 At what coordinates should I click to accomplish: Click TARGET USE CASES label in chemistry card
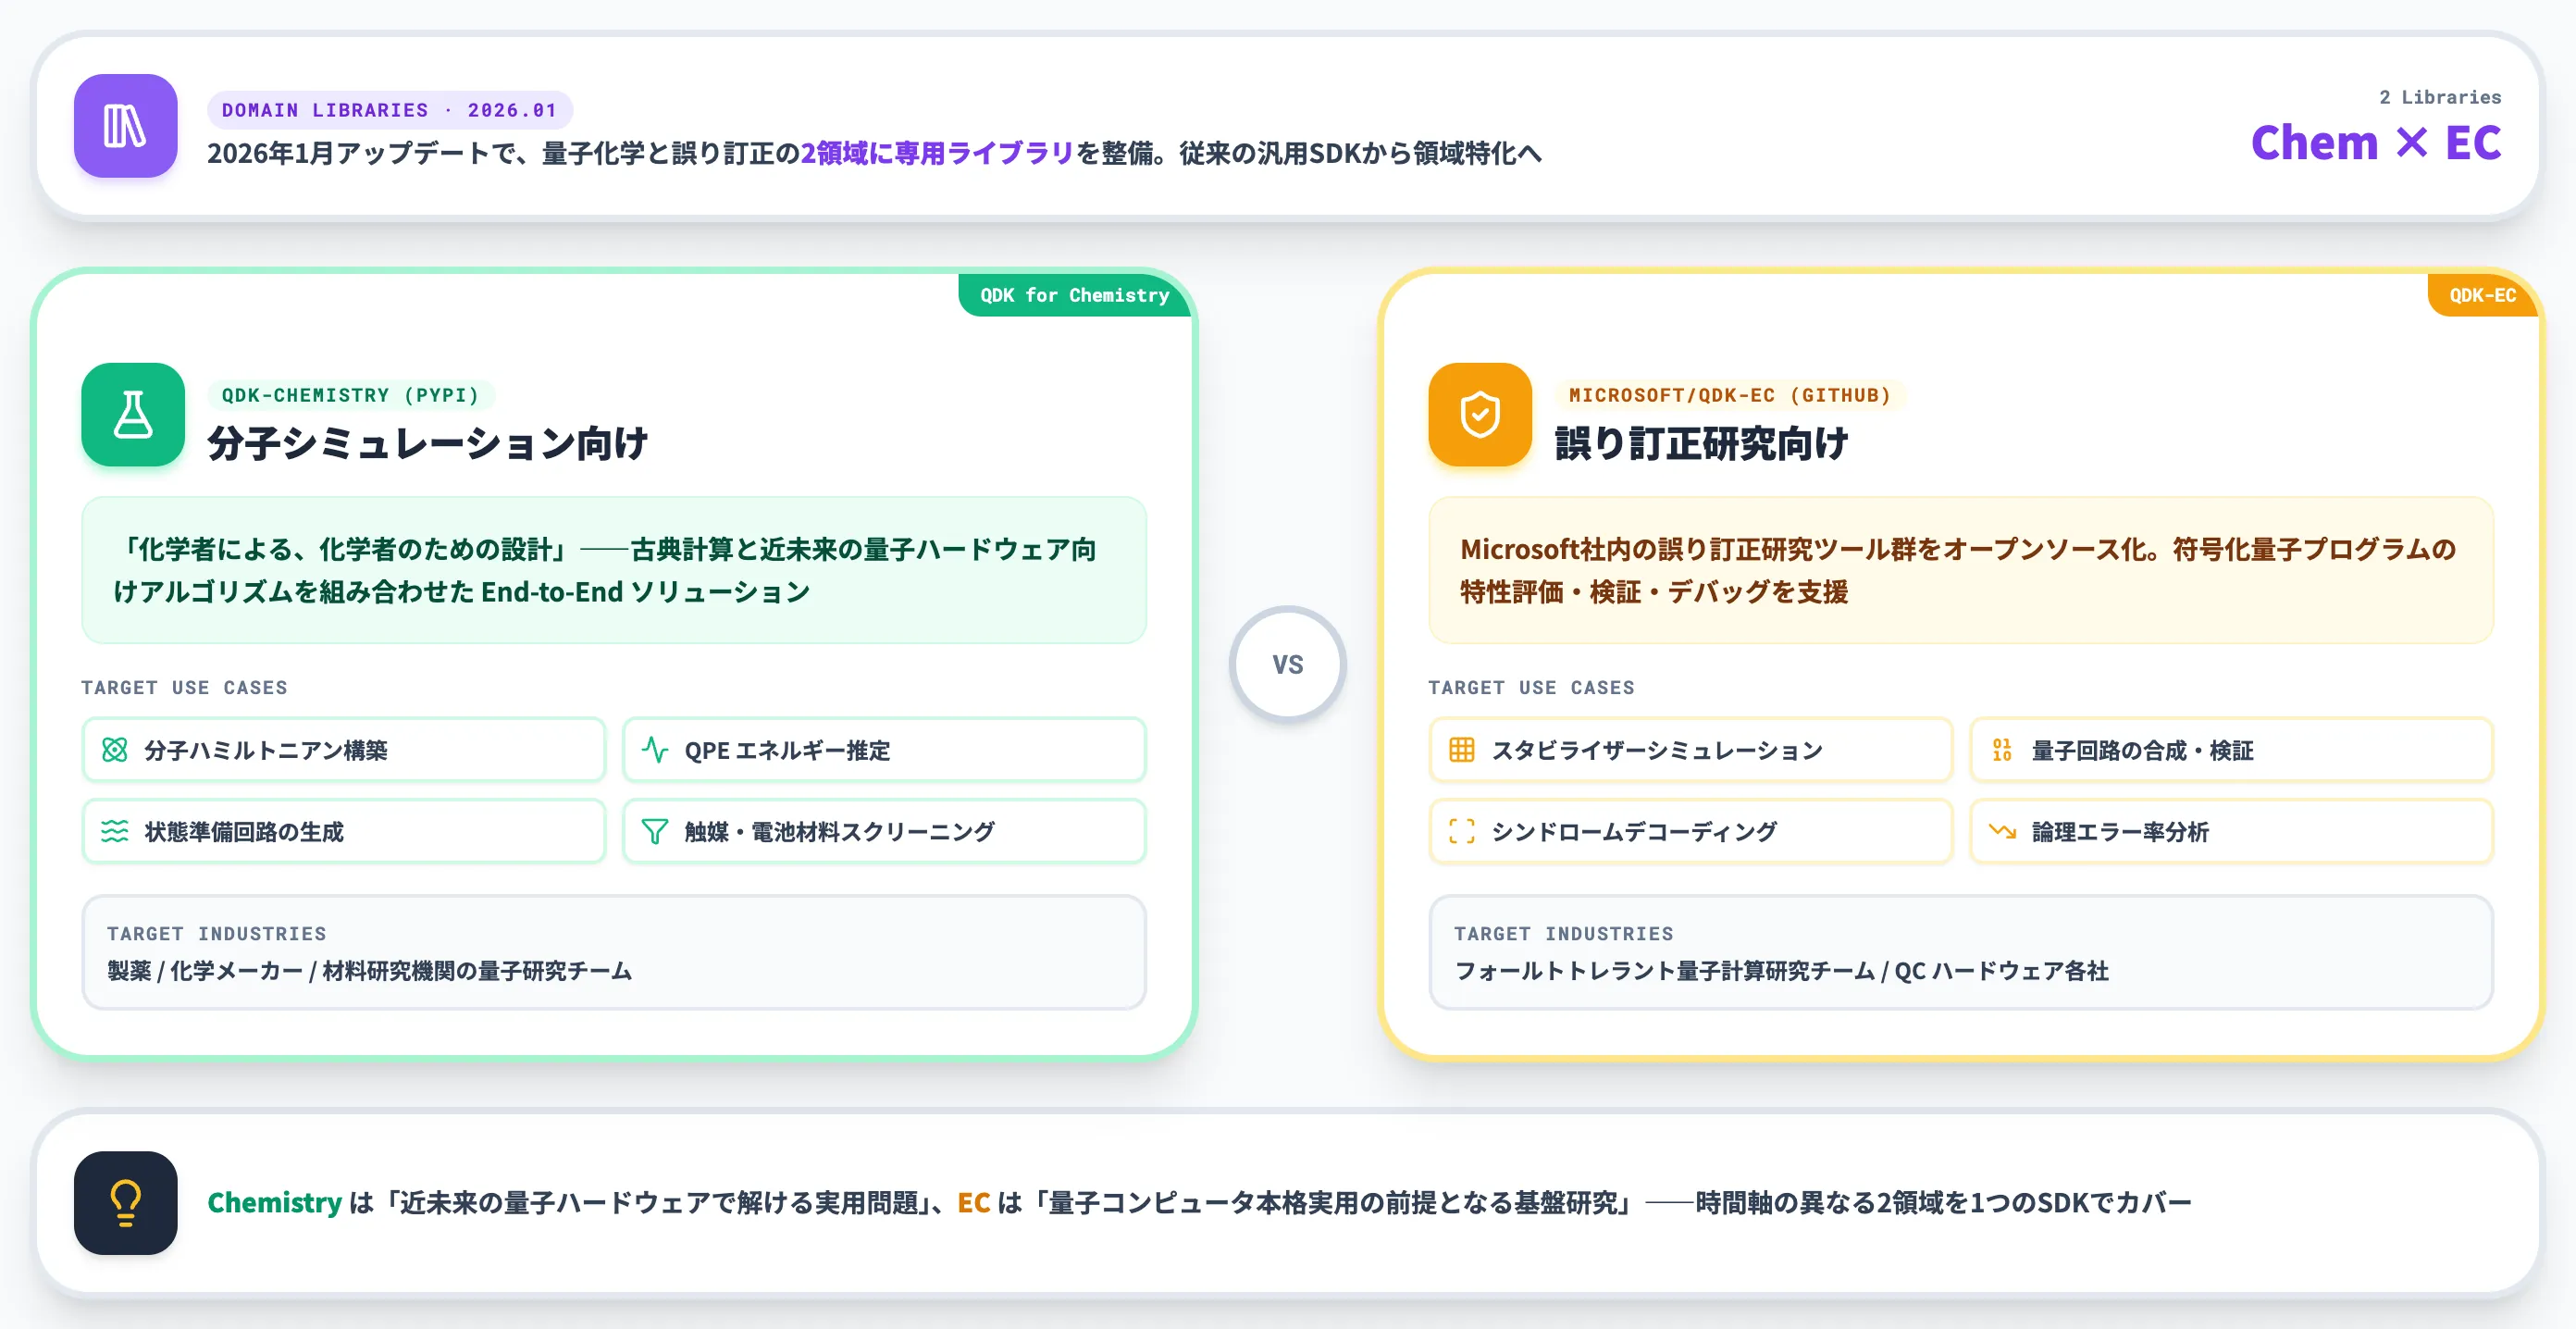pyautogui.click(x=185, y=688)
